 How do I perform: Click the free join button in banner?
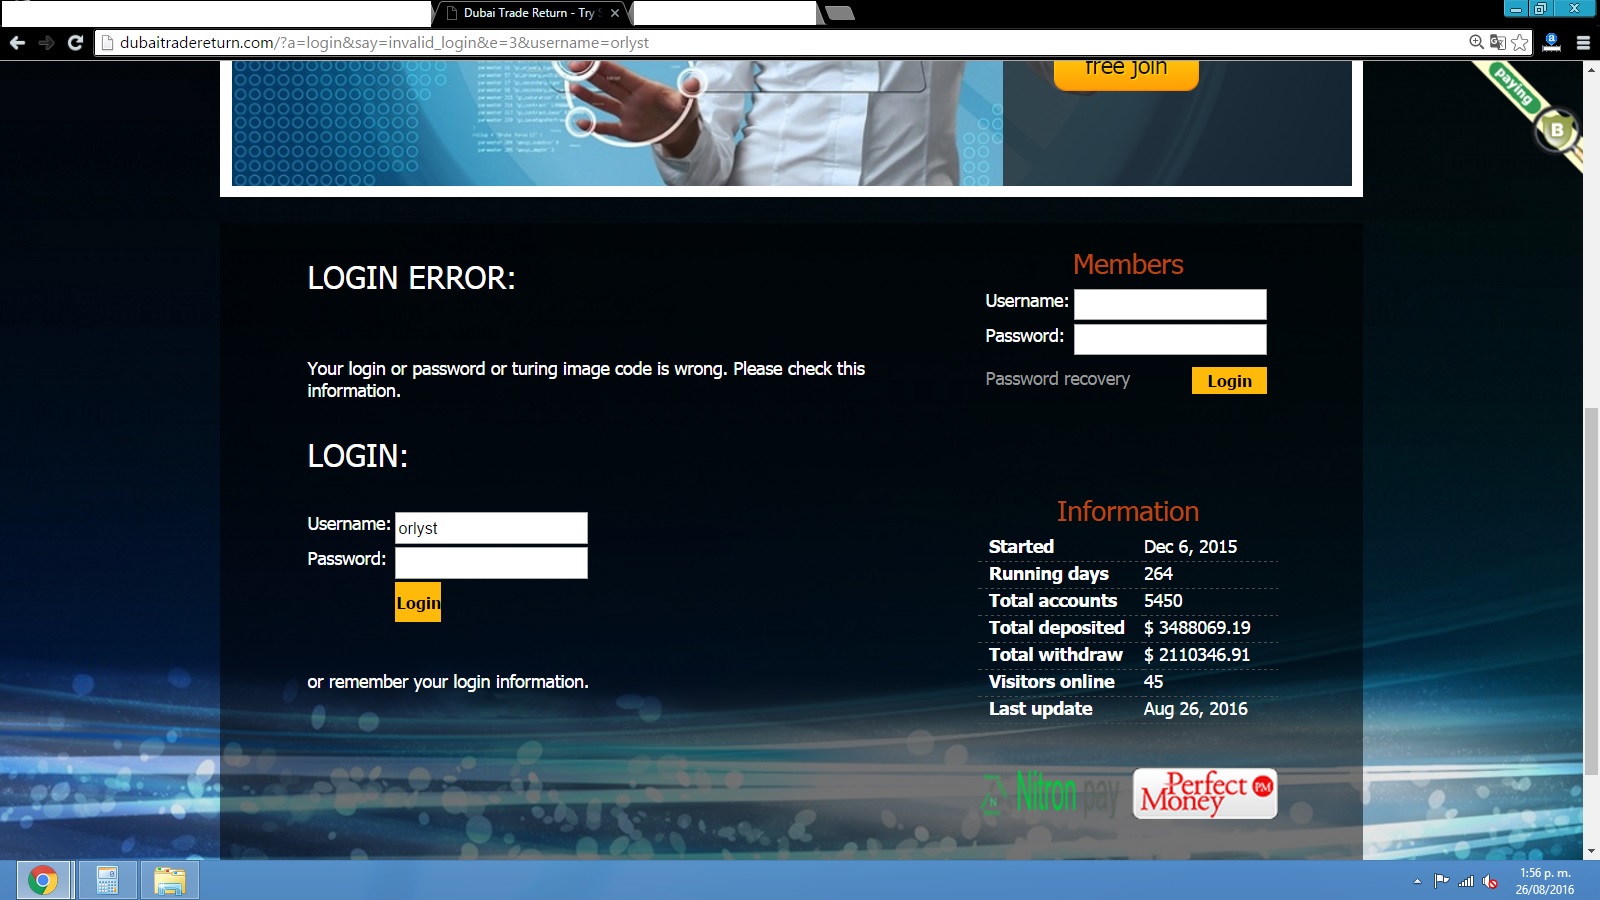coord(1125,70)
